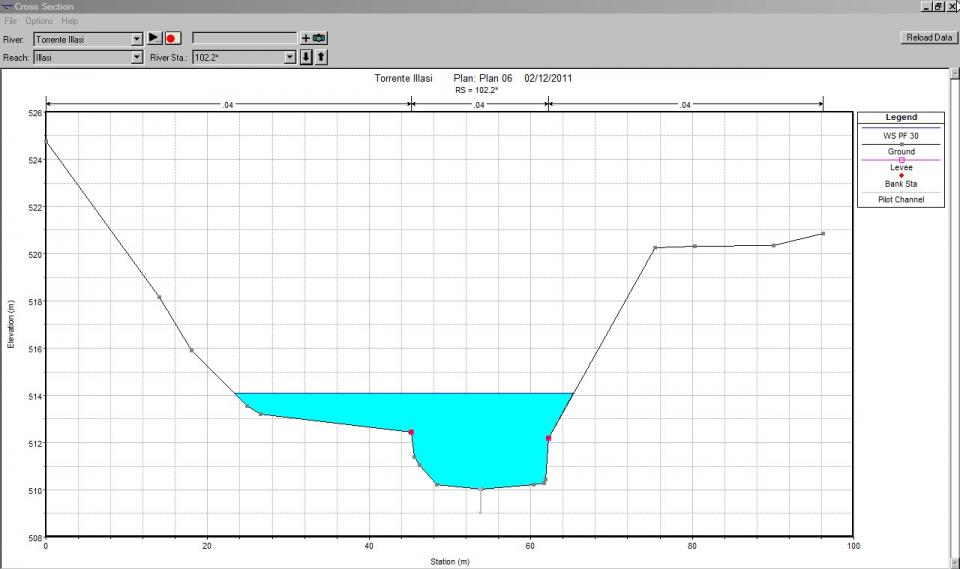Open the River dropdown list
The image size is (960, 569).
point(137,39)
